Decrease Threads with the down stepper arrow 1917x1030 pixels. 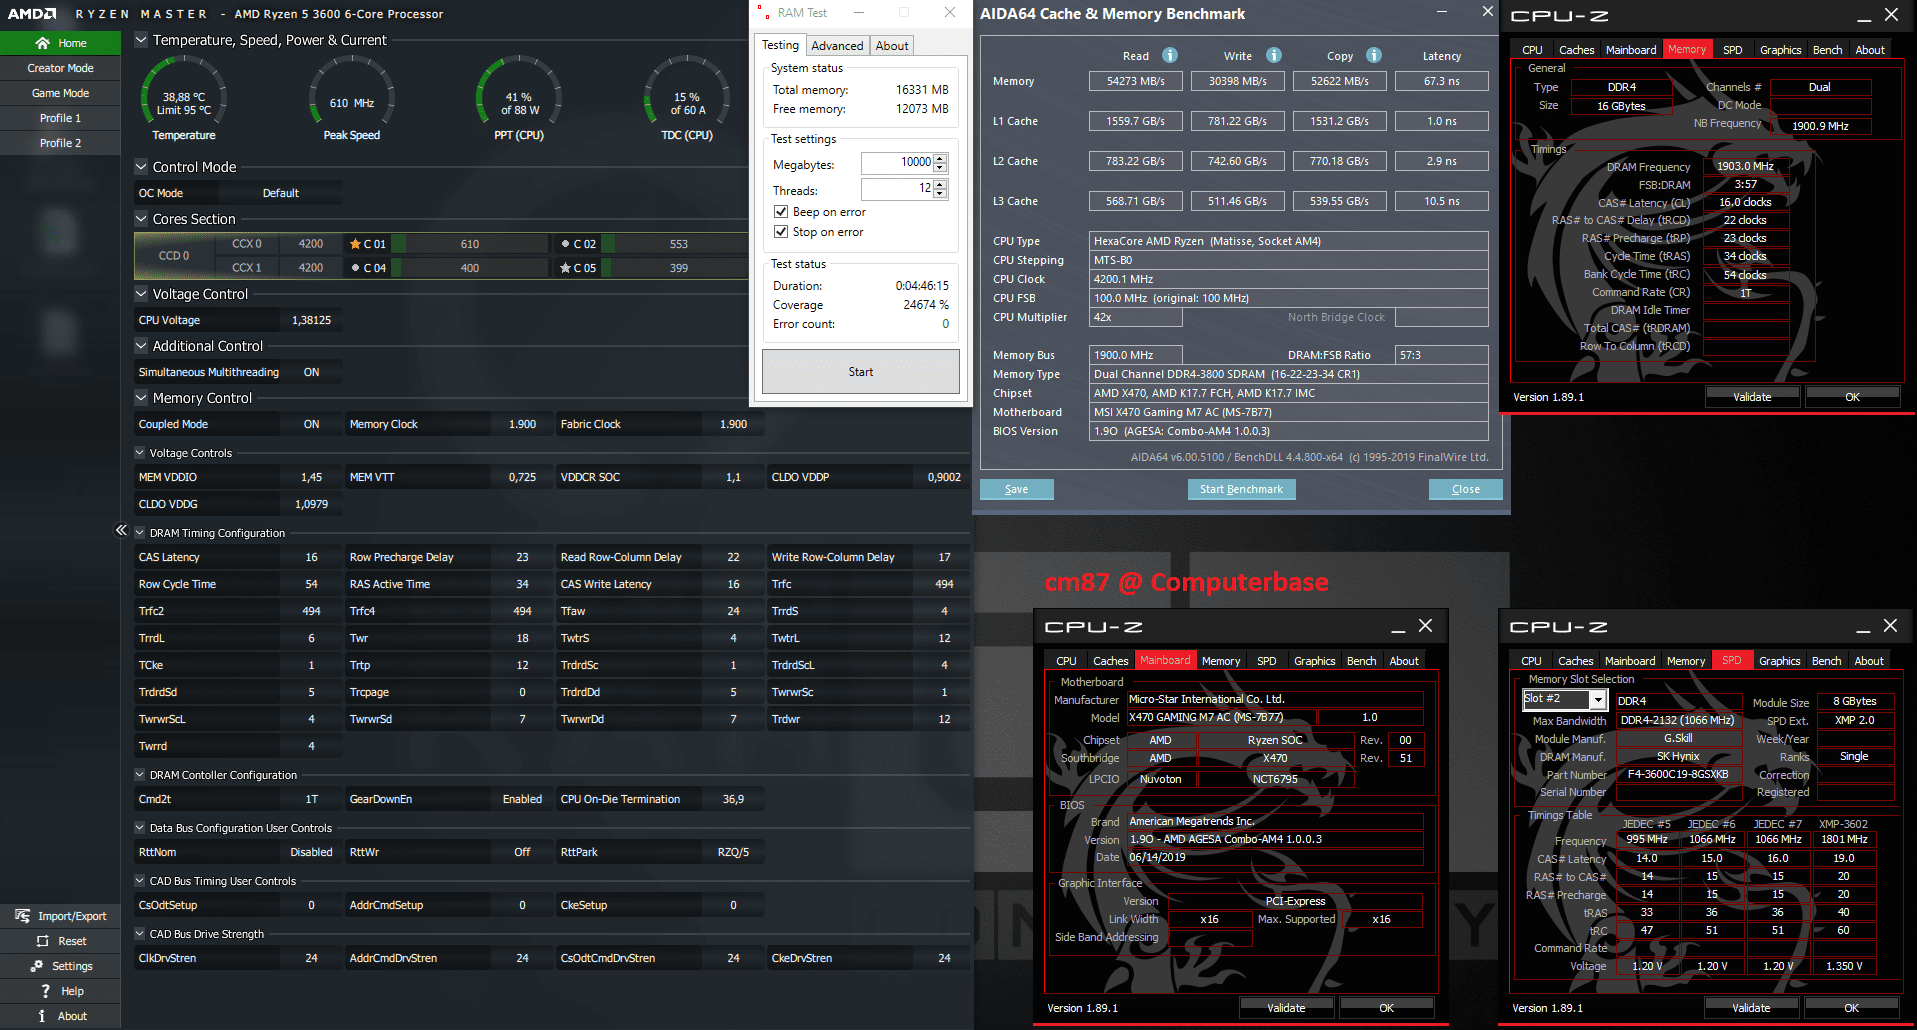pyautogui.click(x=940, y=194)
